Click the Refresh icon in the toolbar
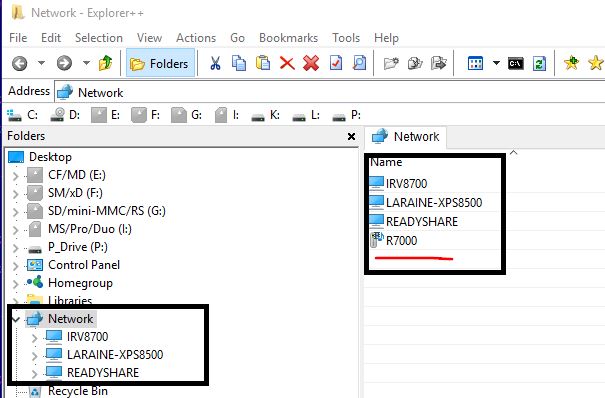Screen dimensions: 605x398 [x=539, y=63]
